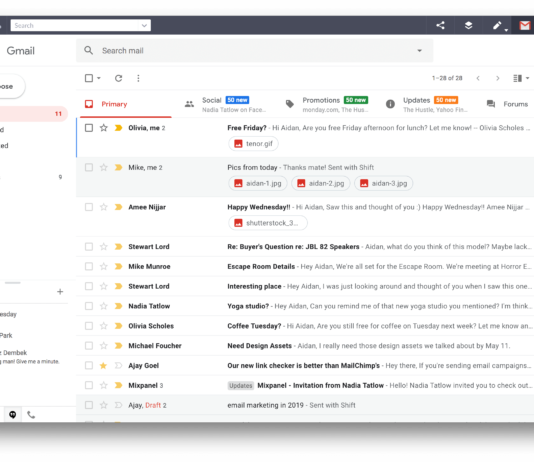534x462 pixels.
Task: Open the email marketing in 2019 draft
Action: point(305,405)
